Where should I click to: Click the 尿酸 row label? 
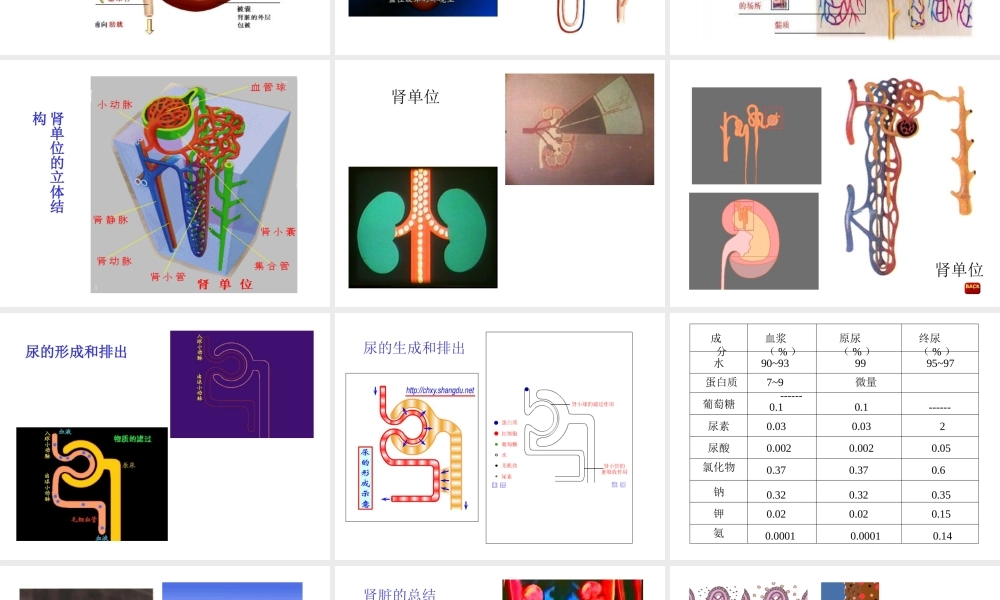click(719, 448)
